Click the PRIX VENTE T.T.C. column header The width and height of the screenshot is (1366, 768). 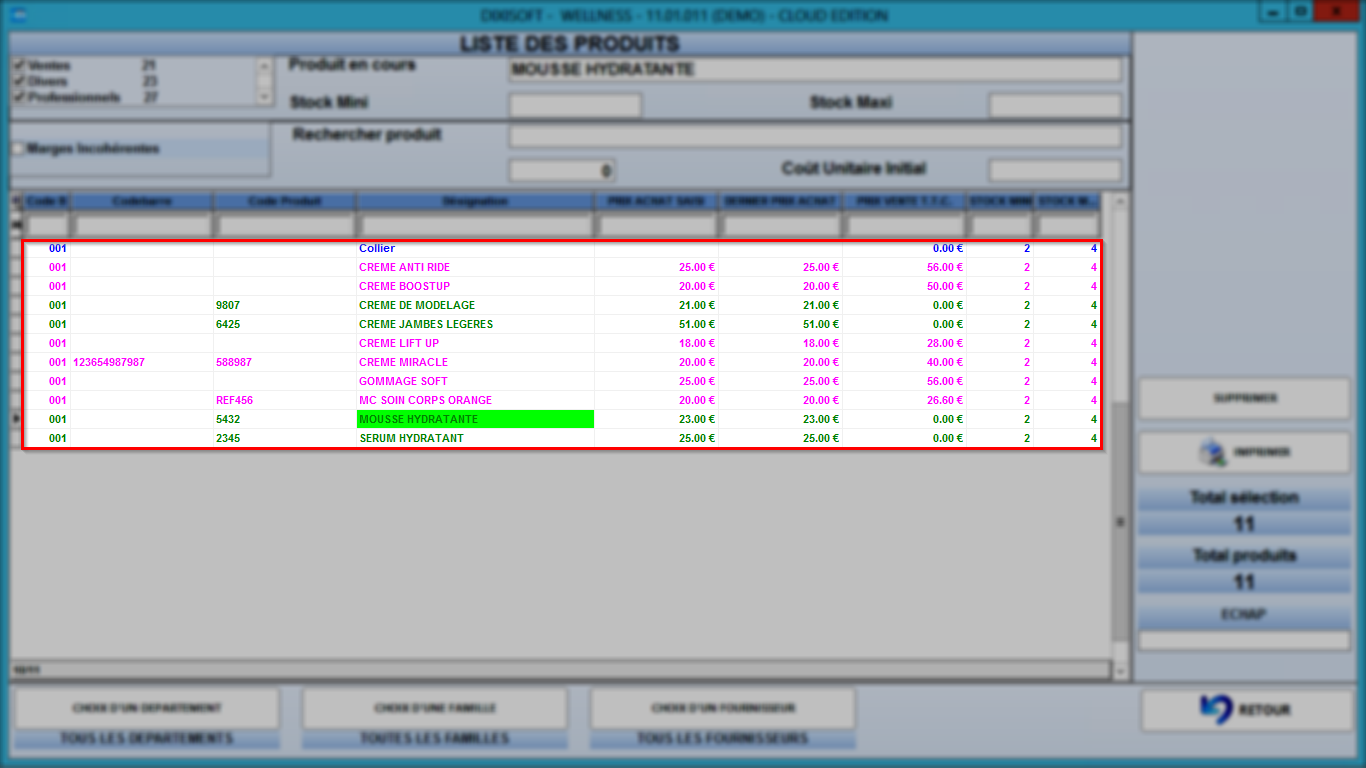[x=904, y=201]
